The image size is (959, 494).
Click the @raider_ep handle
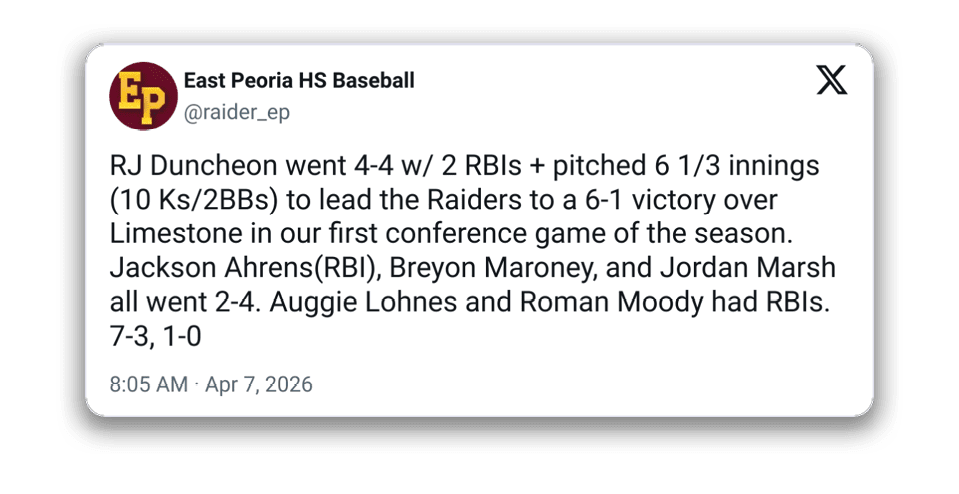coord(237,112)
